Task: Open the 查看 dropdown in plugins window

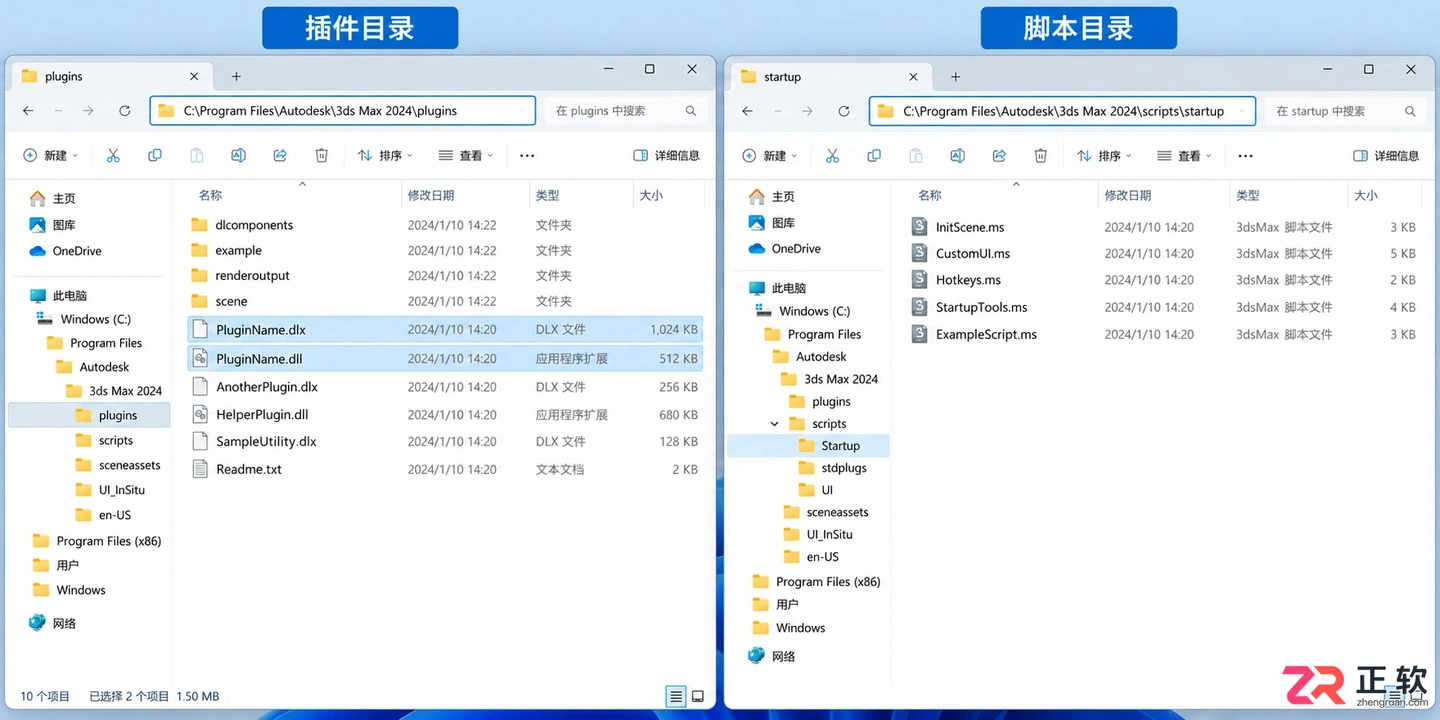Action: click(466, 155)
